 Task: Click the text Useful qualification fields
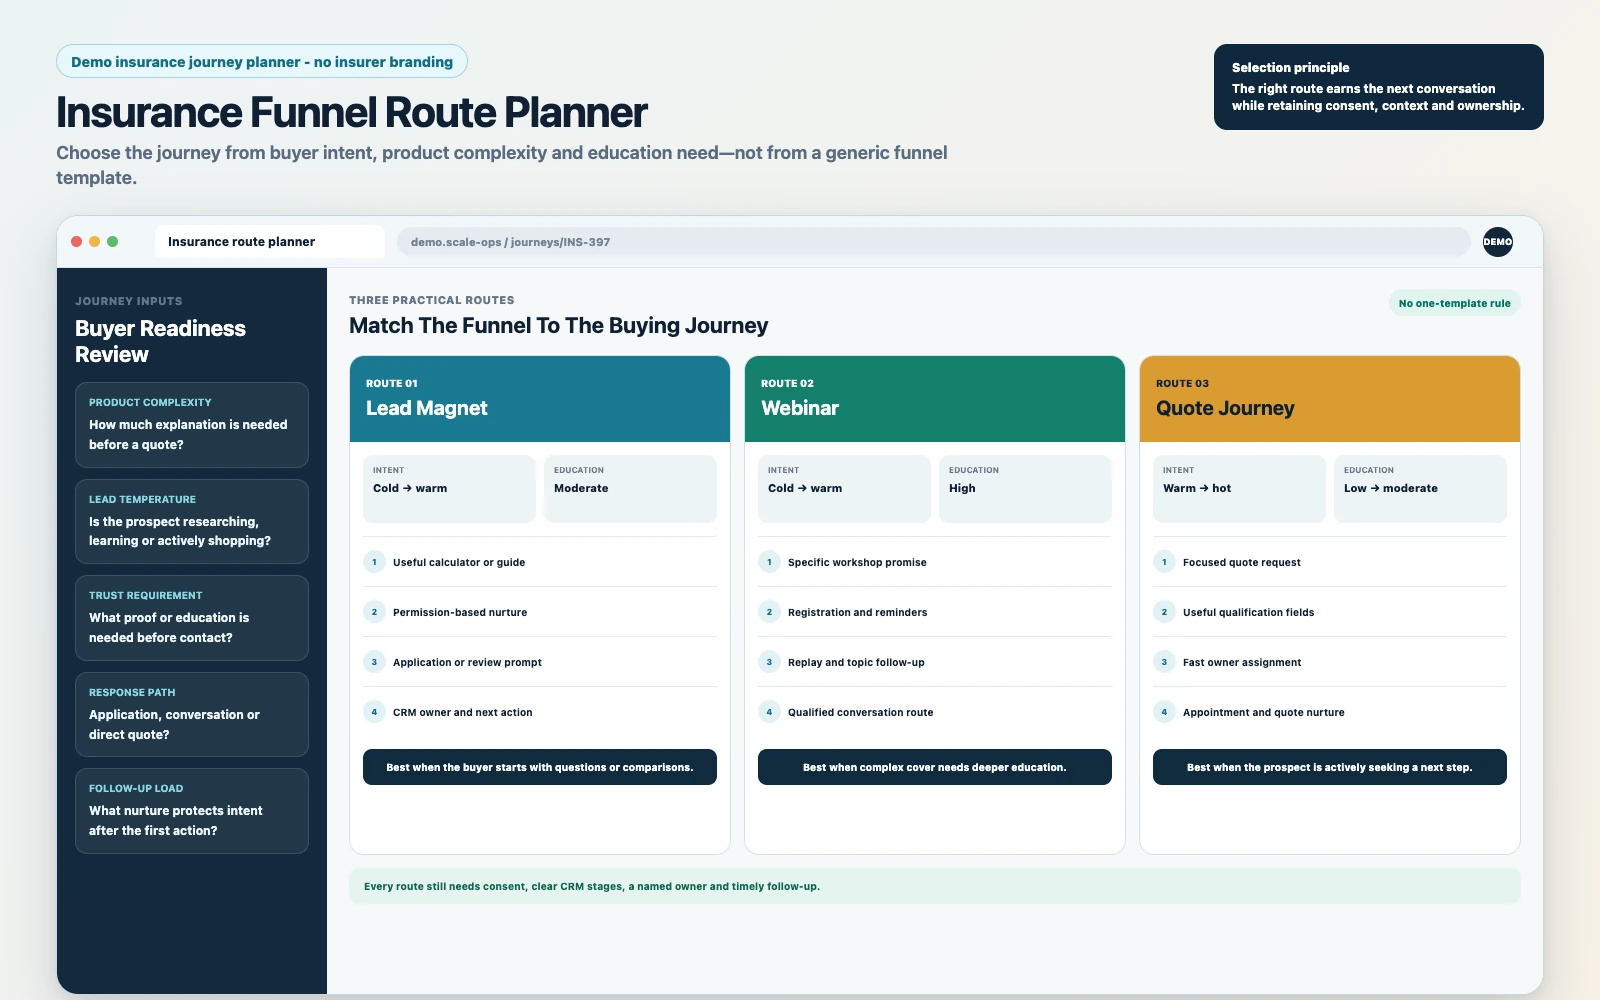click(x=1248, y=613)
